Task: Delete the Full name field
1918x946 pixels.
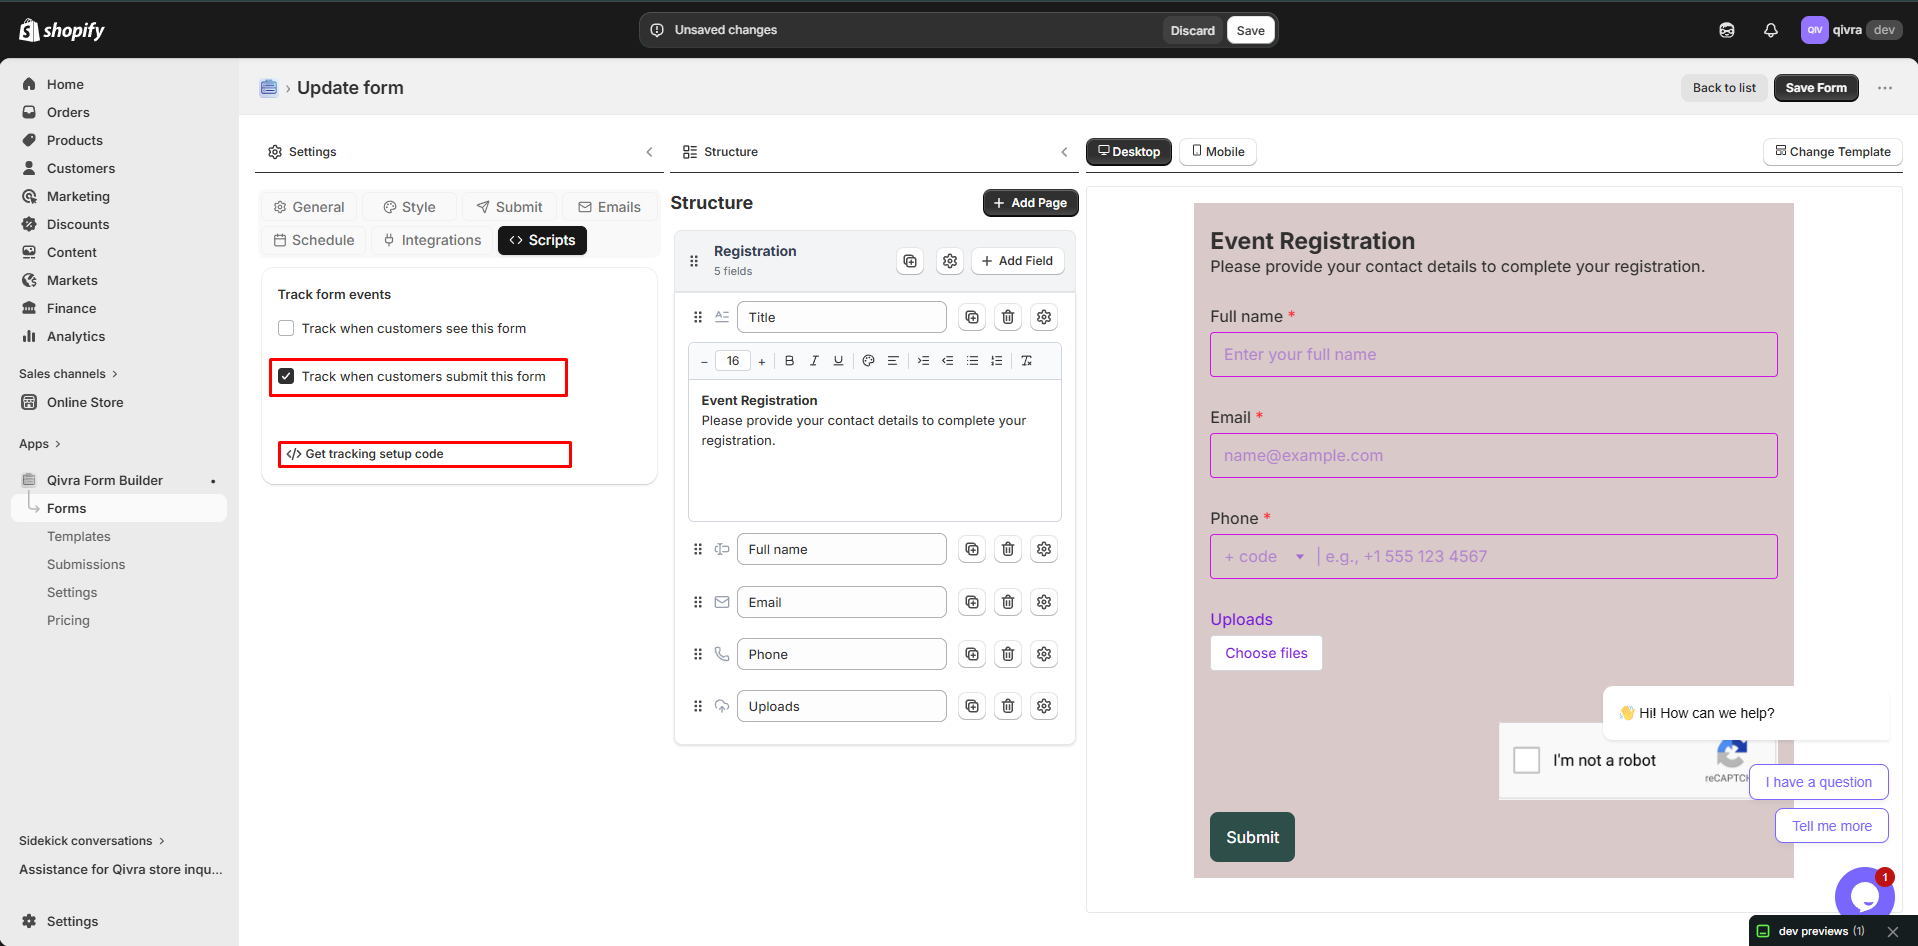Action: (1008, 549)
